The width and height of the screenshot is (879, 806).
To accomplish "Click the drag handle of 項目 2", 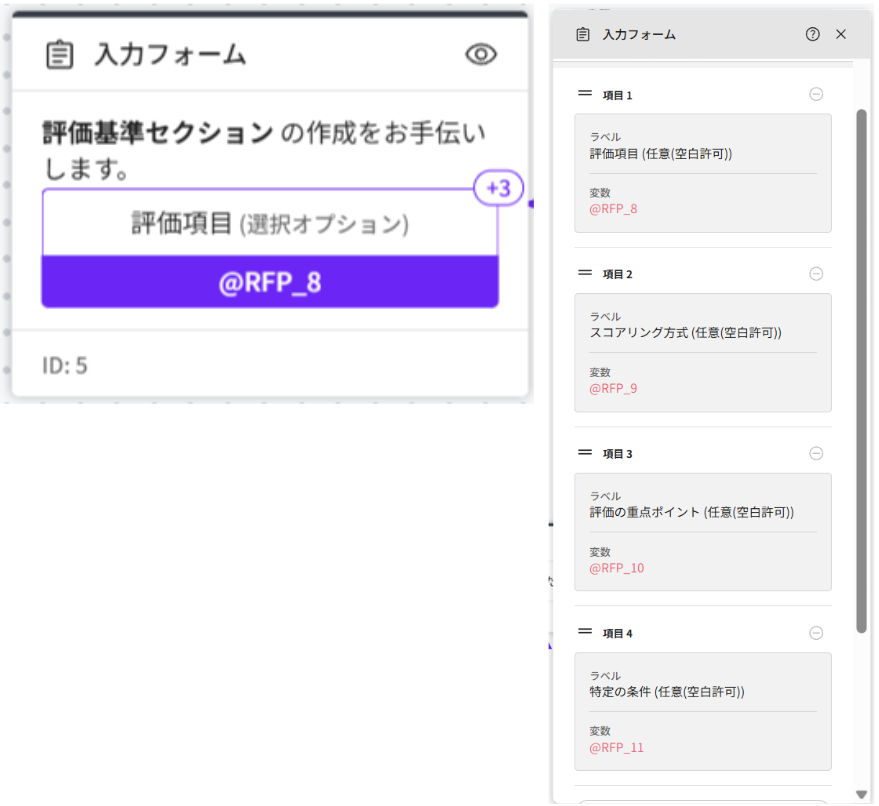I will (585, 273).
